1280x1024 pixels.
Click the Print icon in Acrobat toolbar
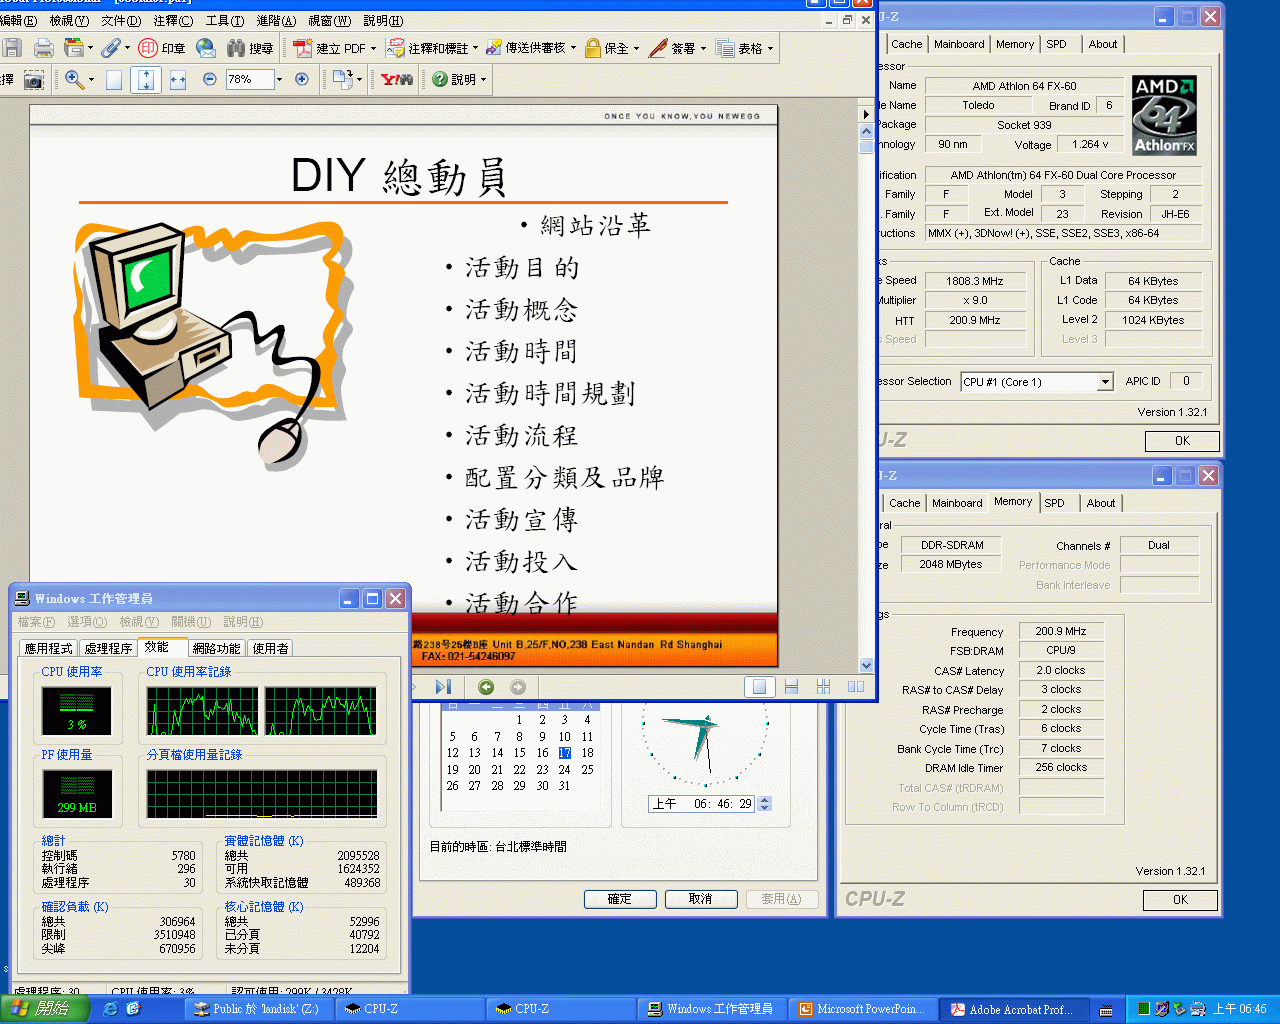click(x=43, y=47)
